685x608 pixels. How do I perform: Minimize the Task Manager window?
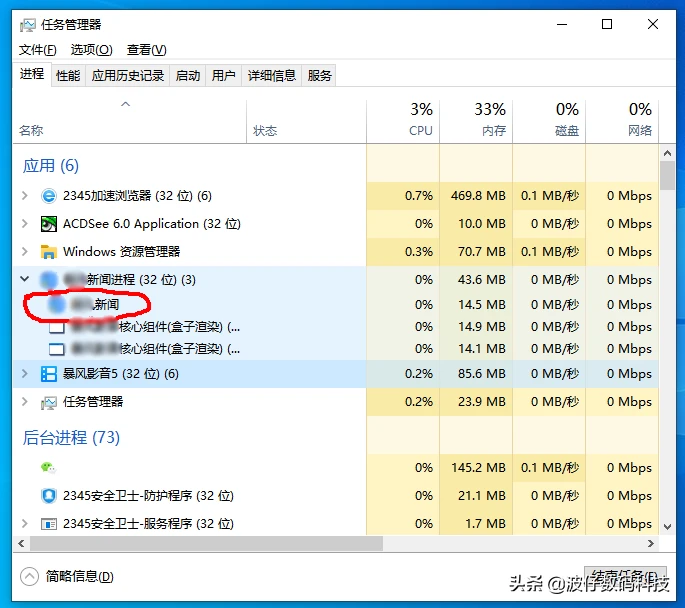pyautogui.click(x=562, y=24)
